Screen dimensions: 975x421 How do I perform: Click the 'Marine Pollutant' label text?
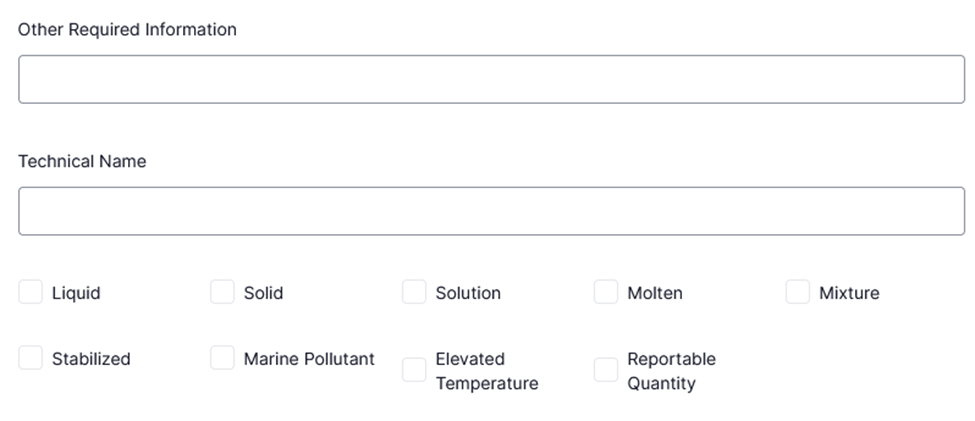pyautogui.click(x=309, y=358)
